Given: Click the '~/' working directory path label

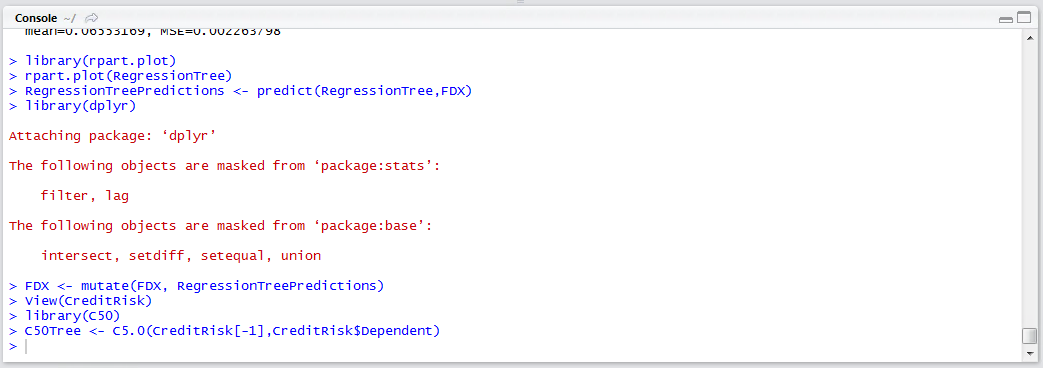Looking at the screenshot, I should 70,18.
